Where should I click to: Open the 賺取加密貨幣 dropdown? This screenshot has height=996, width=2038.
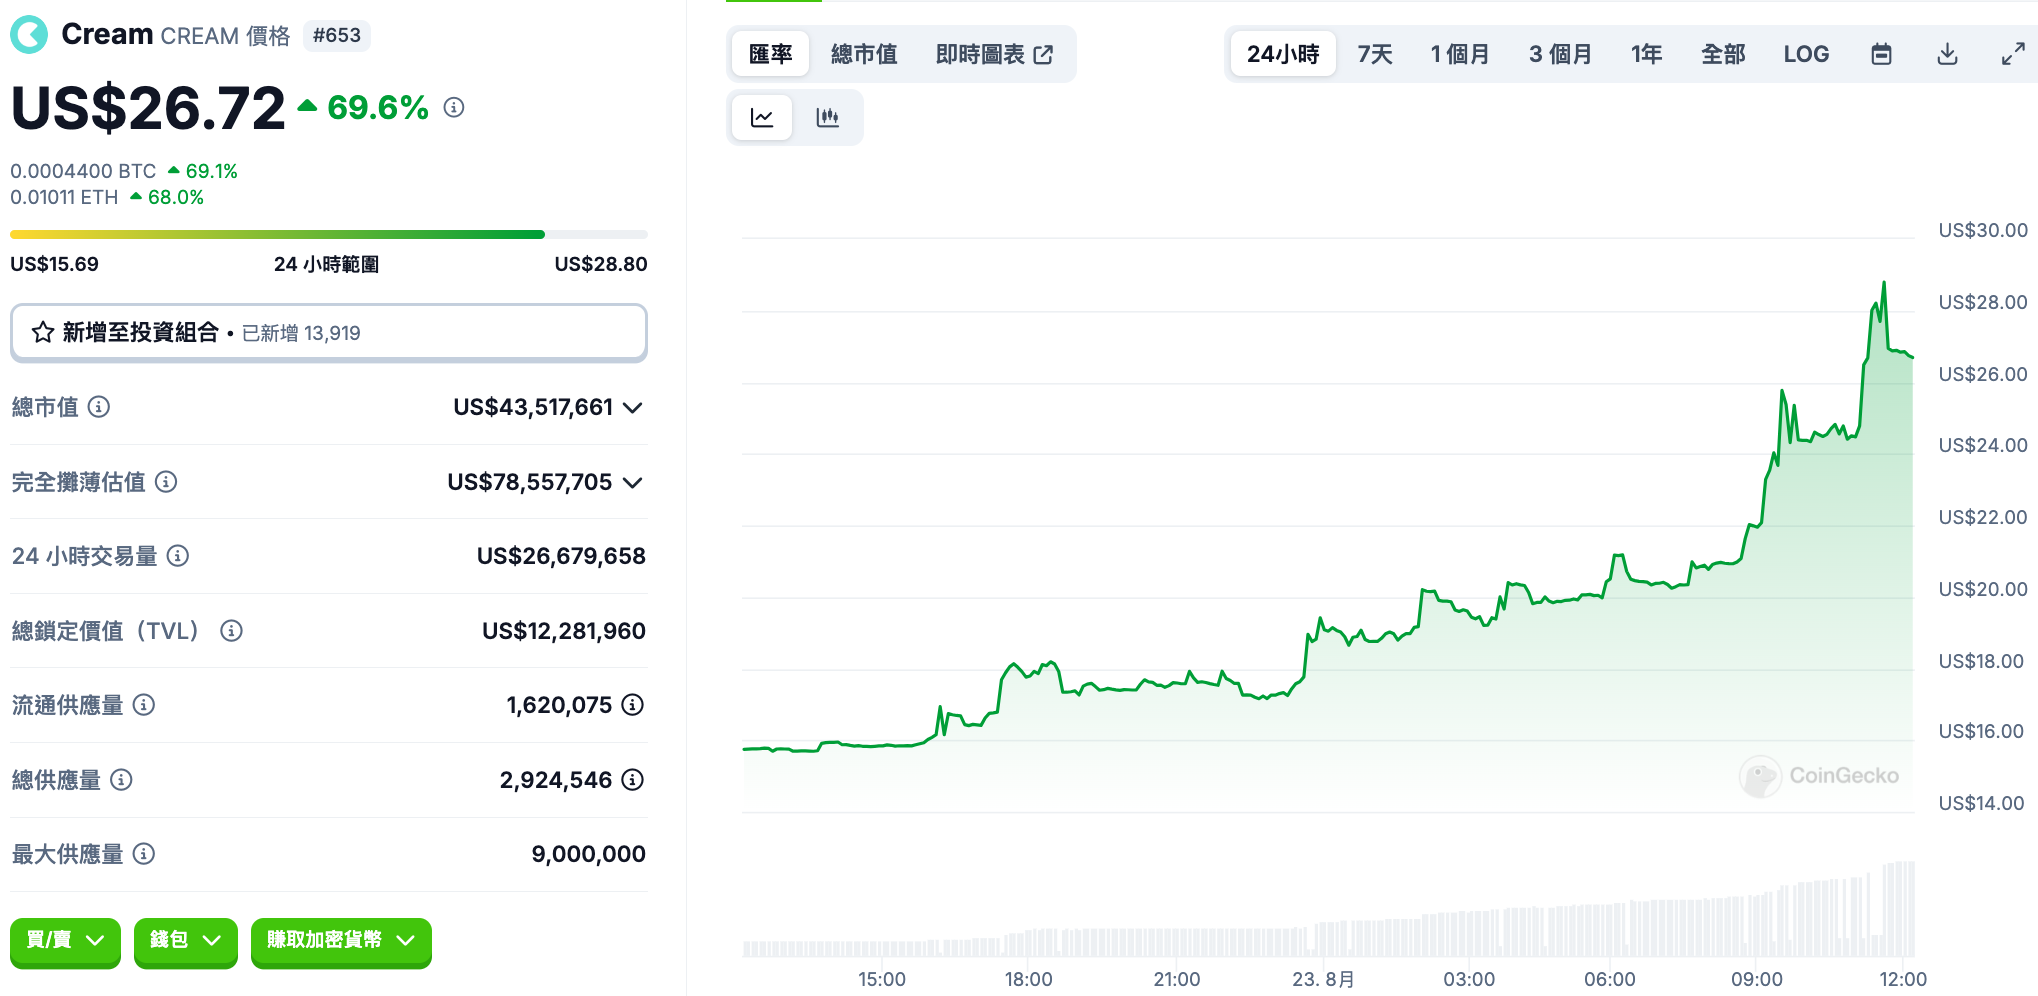click(341, 941)
